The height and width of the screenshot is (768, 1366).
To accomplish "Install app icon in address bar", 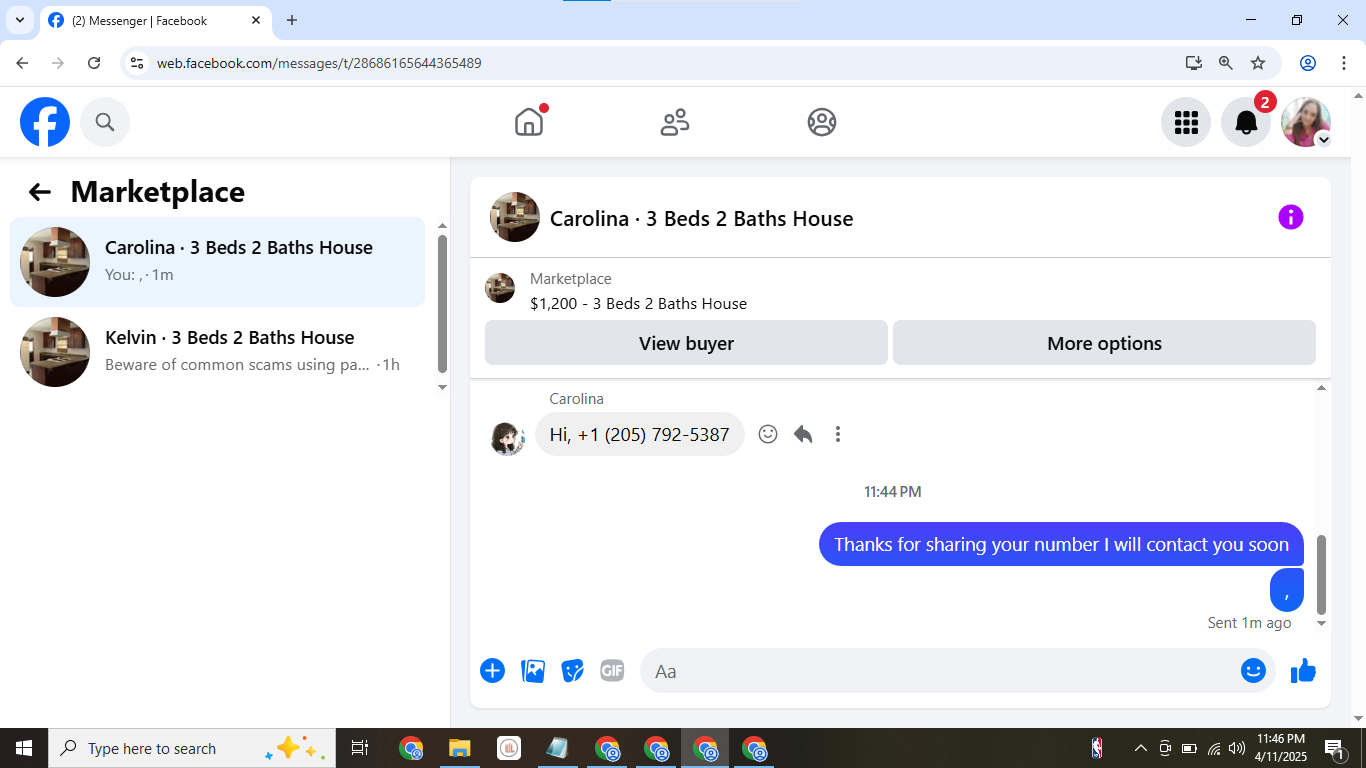I will click(1194, 63).
